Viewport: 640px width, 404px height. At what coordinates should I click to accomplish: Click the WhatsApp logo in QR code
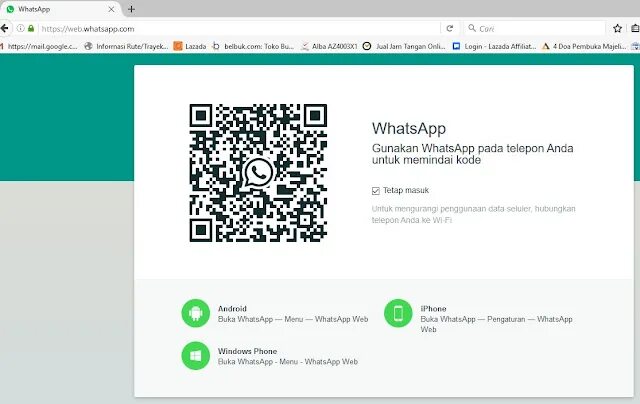click(x=258, y=173)
